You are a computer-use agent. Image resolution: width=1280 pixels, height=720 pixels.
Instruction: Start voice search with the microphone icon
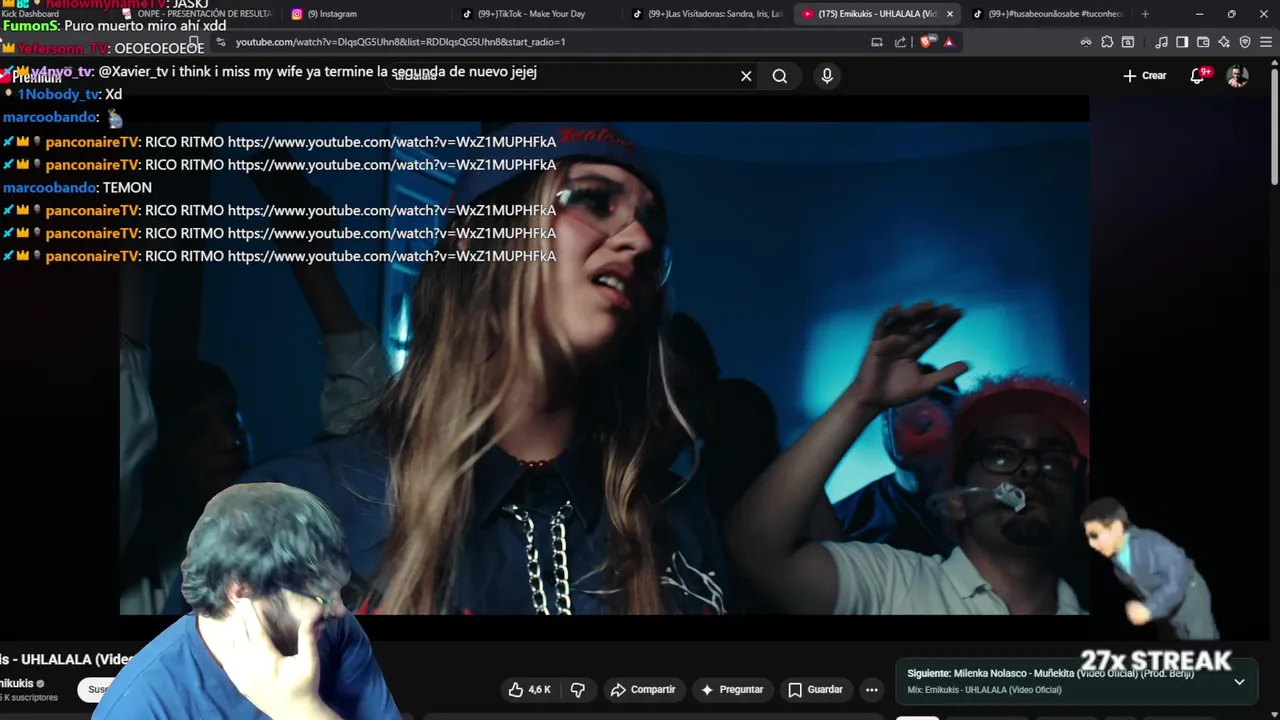(x=827, y=76)
